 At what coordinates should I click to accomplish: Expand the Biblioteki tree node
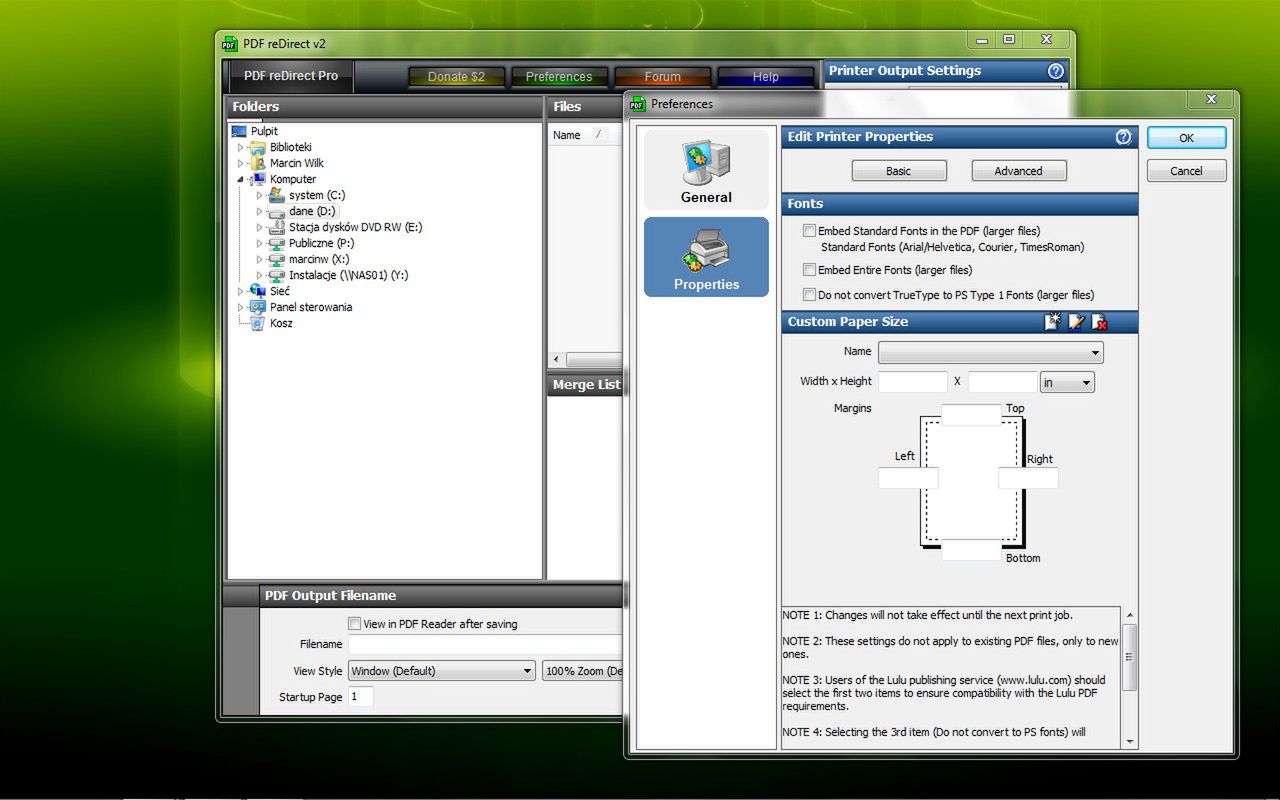(240, 147)
